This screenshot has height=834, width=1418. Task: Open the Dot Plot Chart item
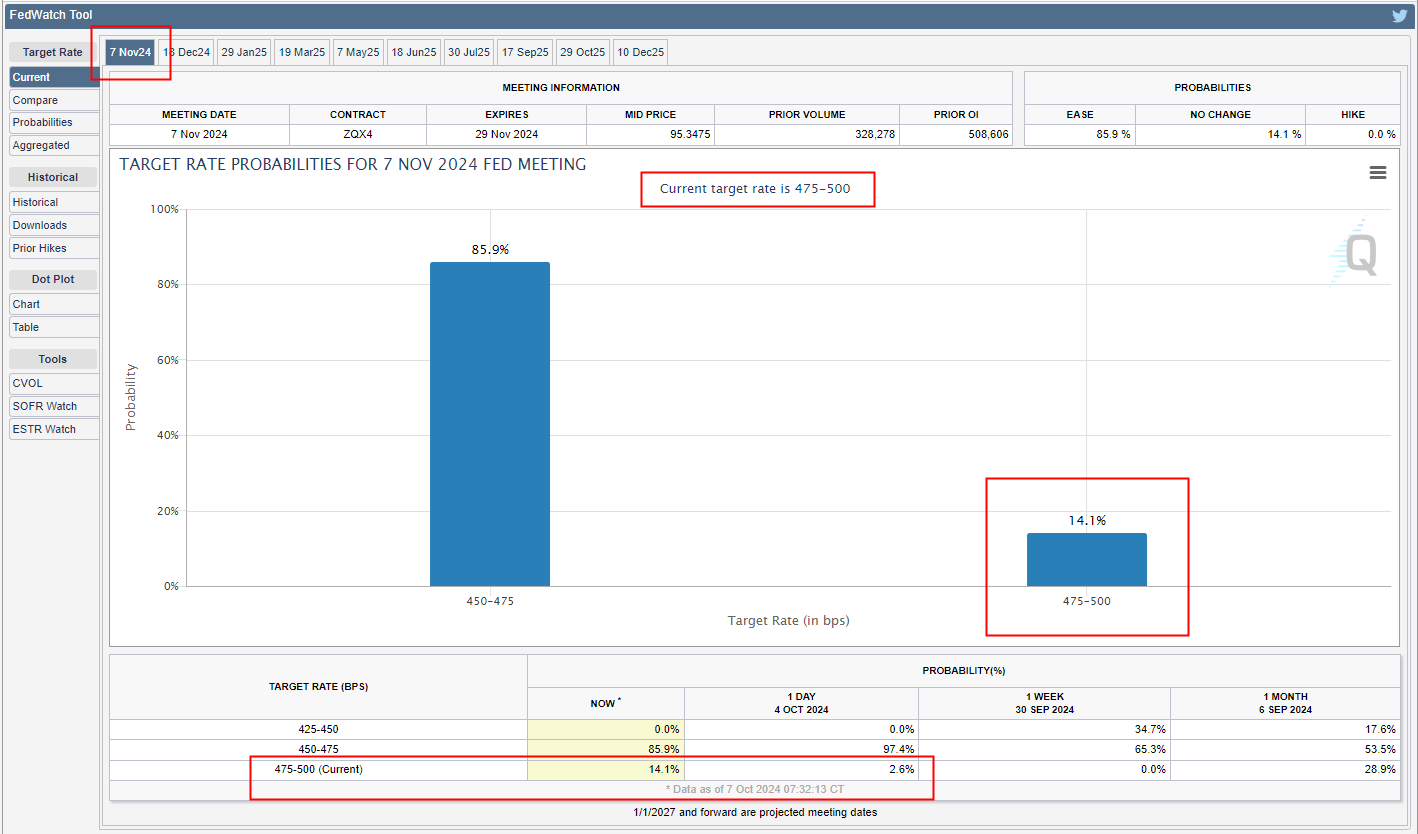(54, 304)
